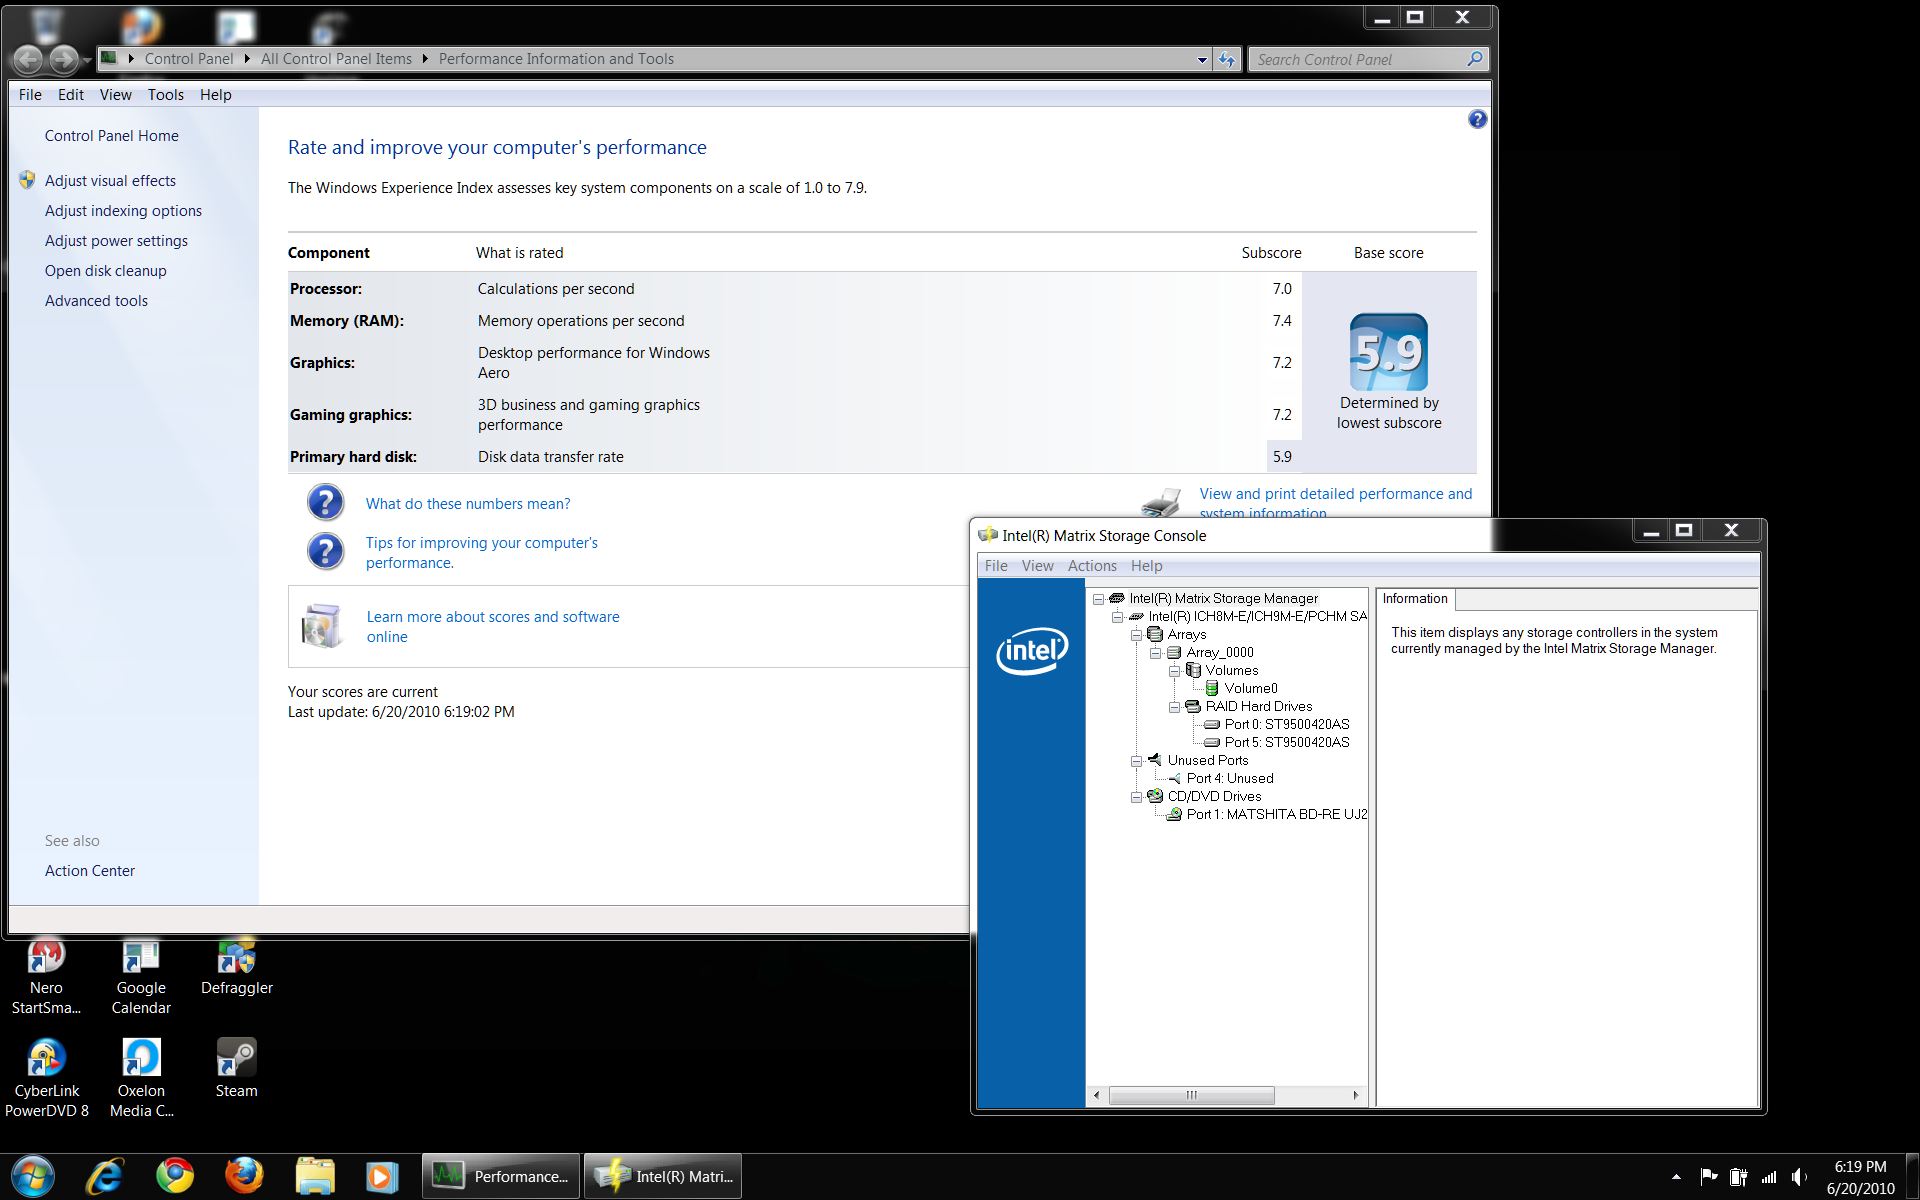Collapse the RAID Hard Drives node
Viewport: 1920px width, 1200px height.
tap(1174, 707)
